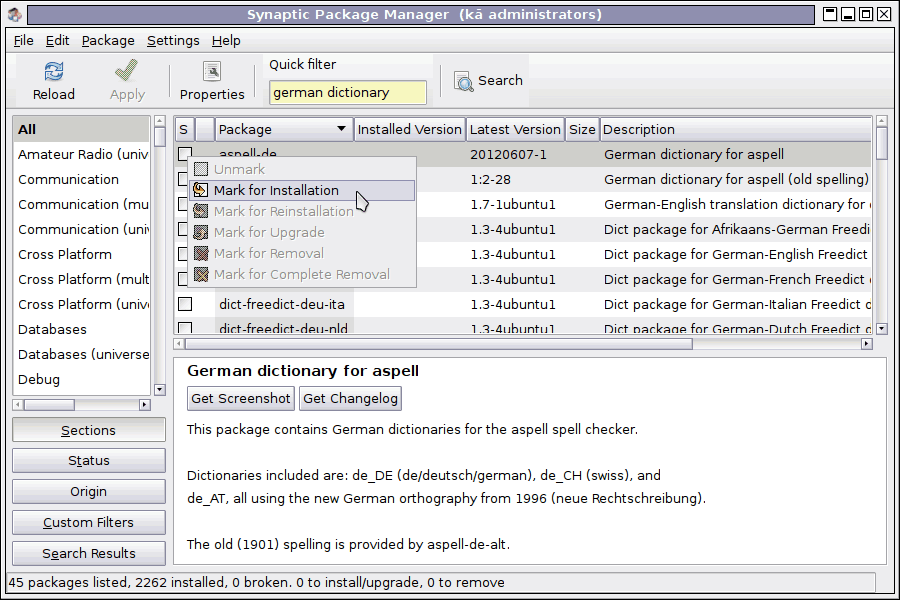Click the Mark for Reinstallation icon
Image resolution: width=900 pixels, height=600 pixels.
200,211
